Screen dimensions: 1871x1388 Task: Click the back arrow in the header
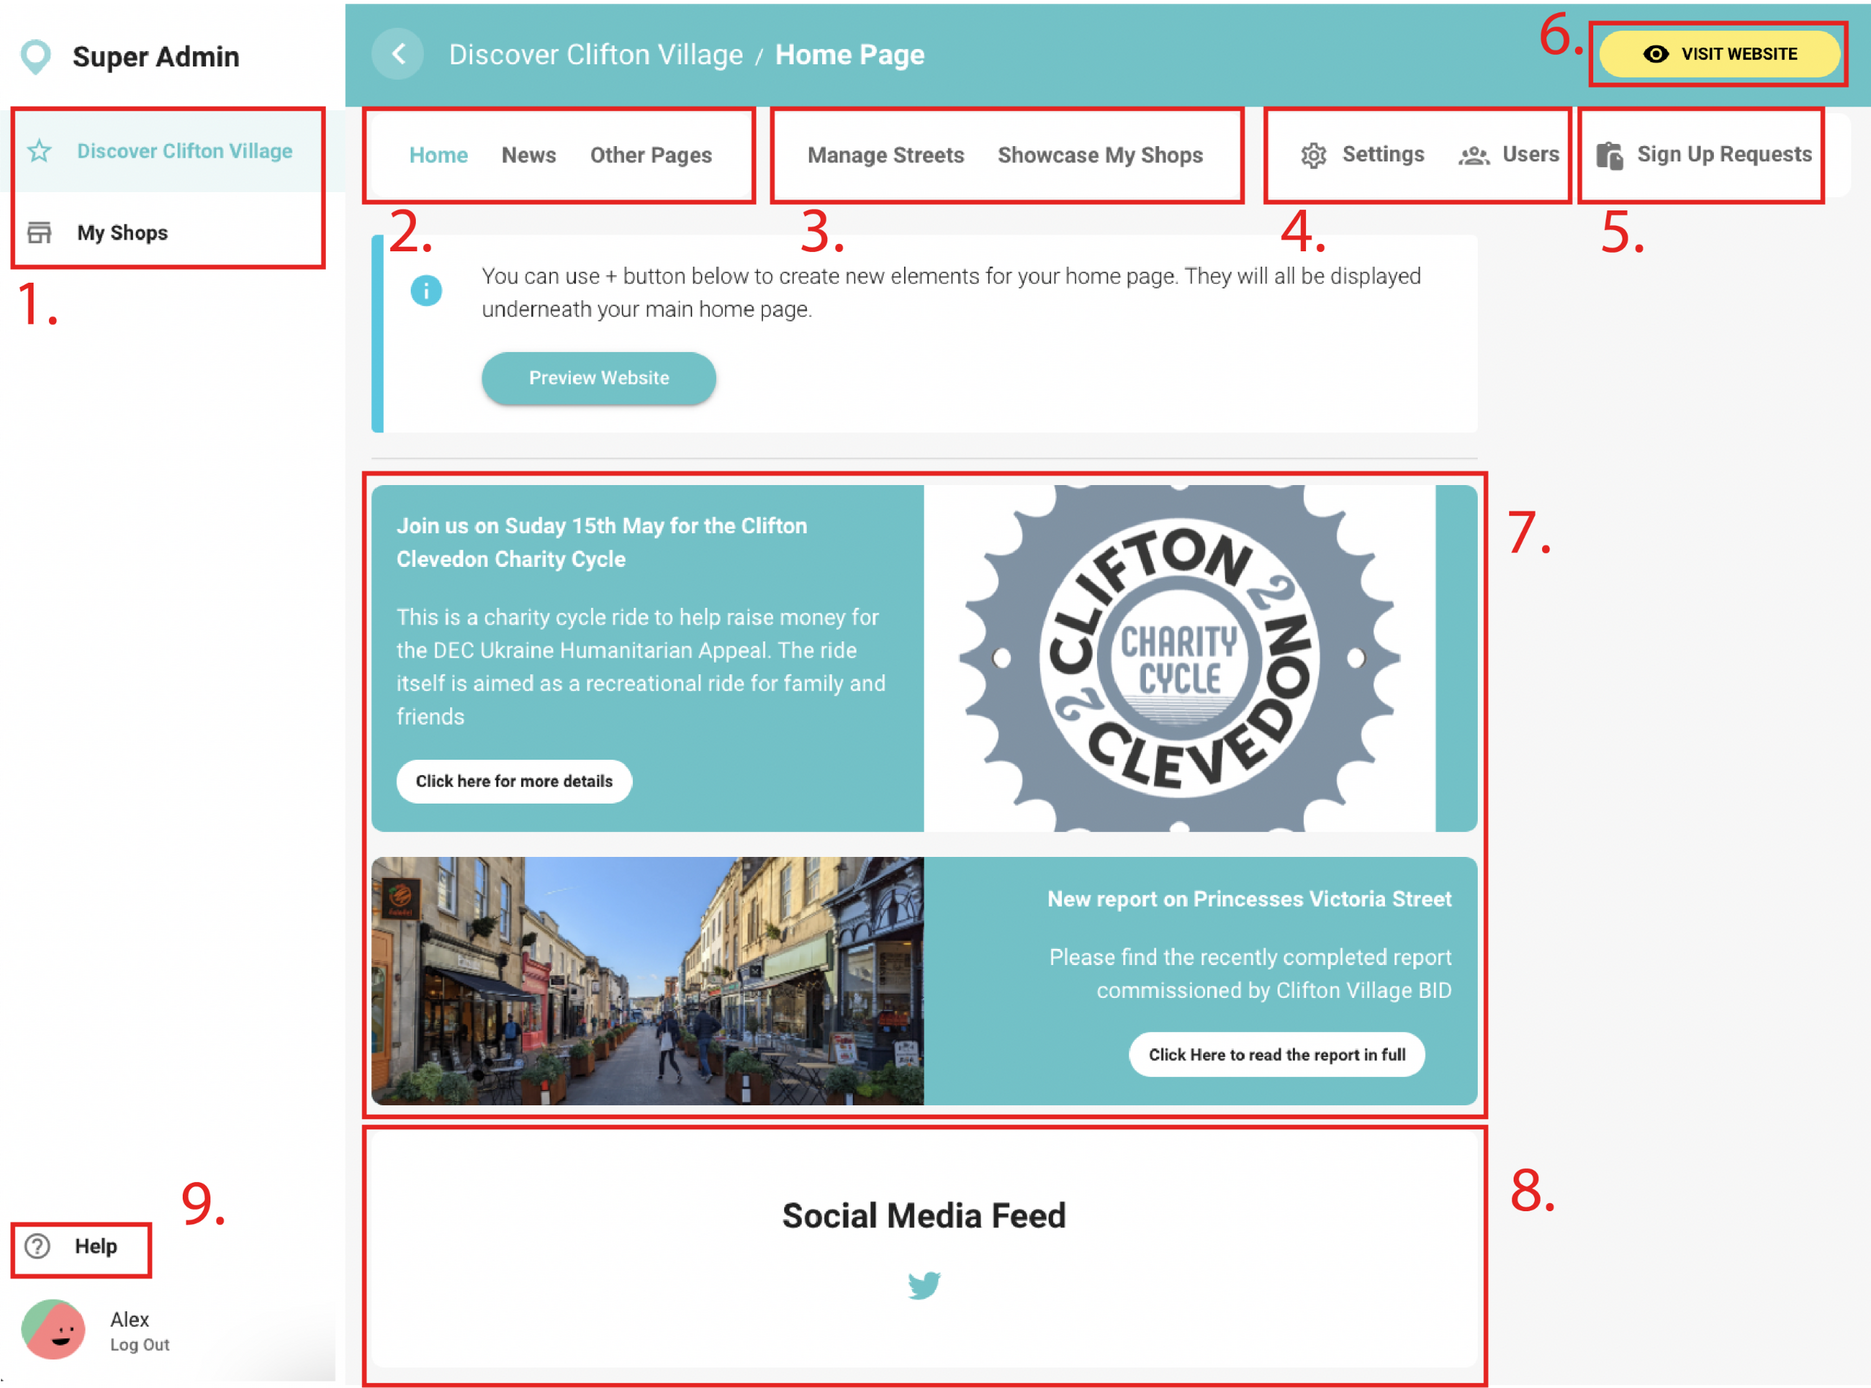398,54
